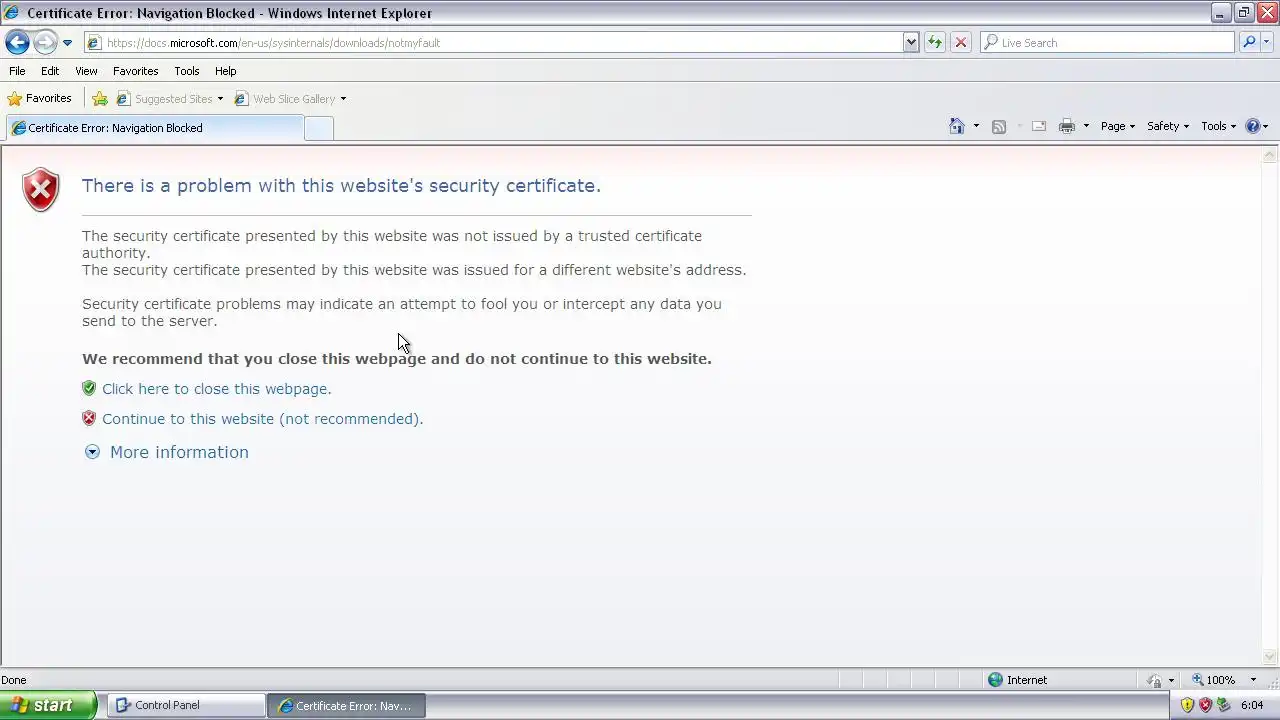Viewport: 1280px width, 720px height.
Task: Click the Start button
Action: click(x=48, y=705)
